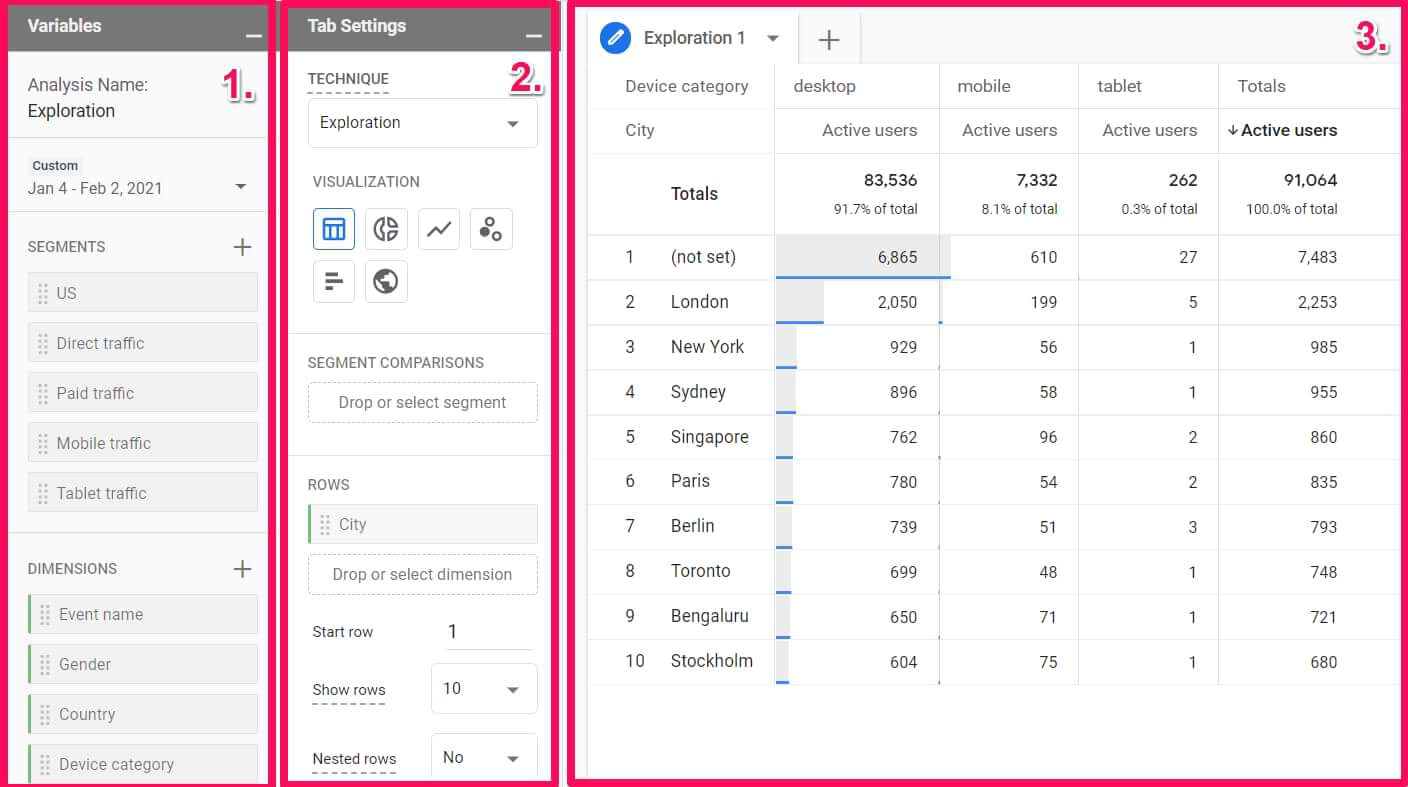Open the Nested rows dropdown
This screenshot has width=1408, height=787.
click(x=483, y=758)
